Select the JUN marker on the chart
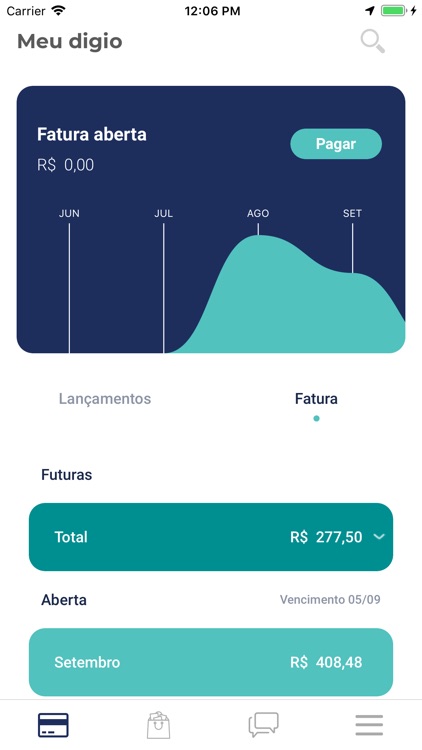The image size is (422, 750). [x=69, y=213]
